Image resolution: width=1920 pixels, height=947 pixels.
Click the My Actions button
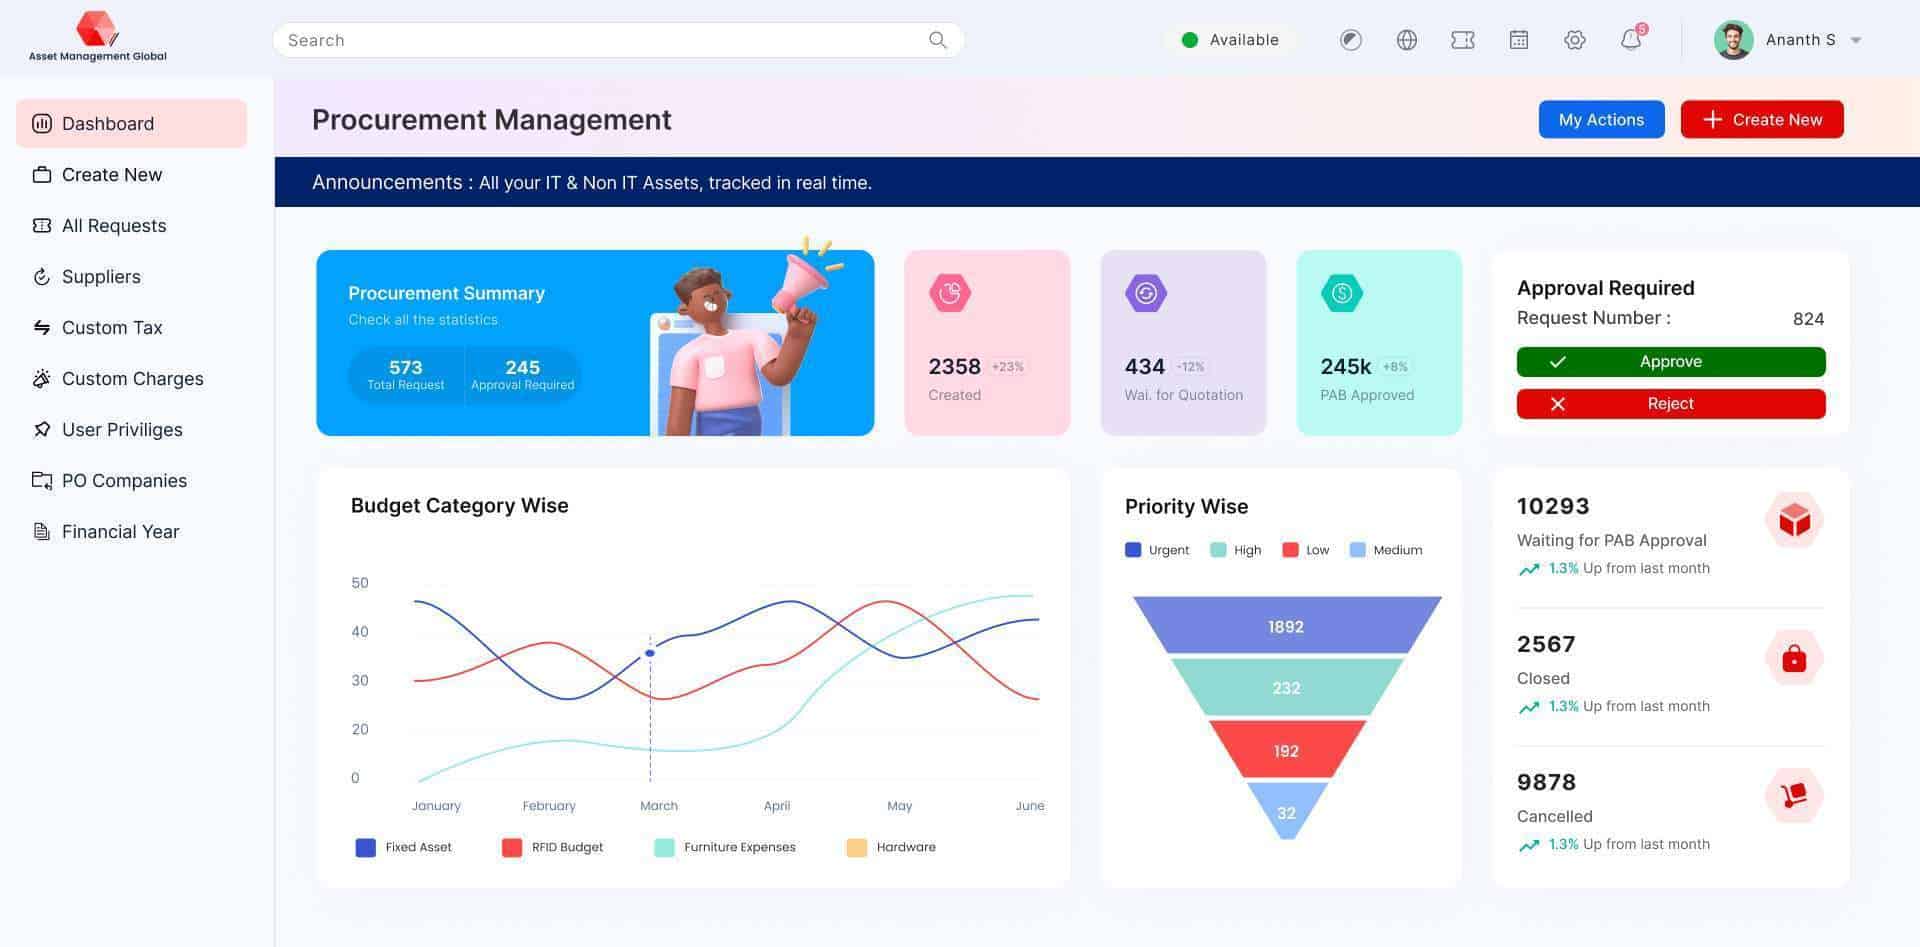(1601, 119)
